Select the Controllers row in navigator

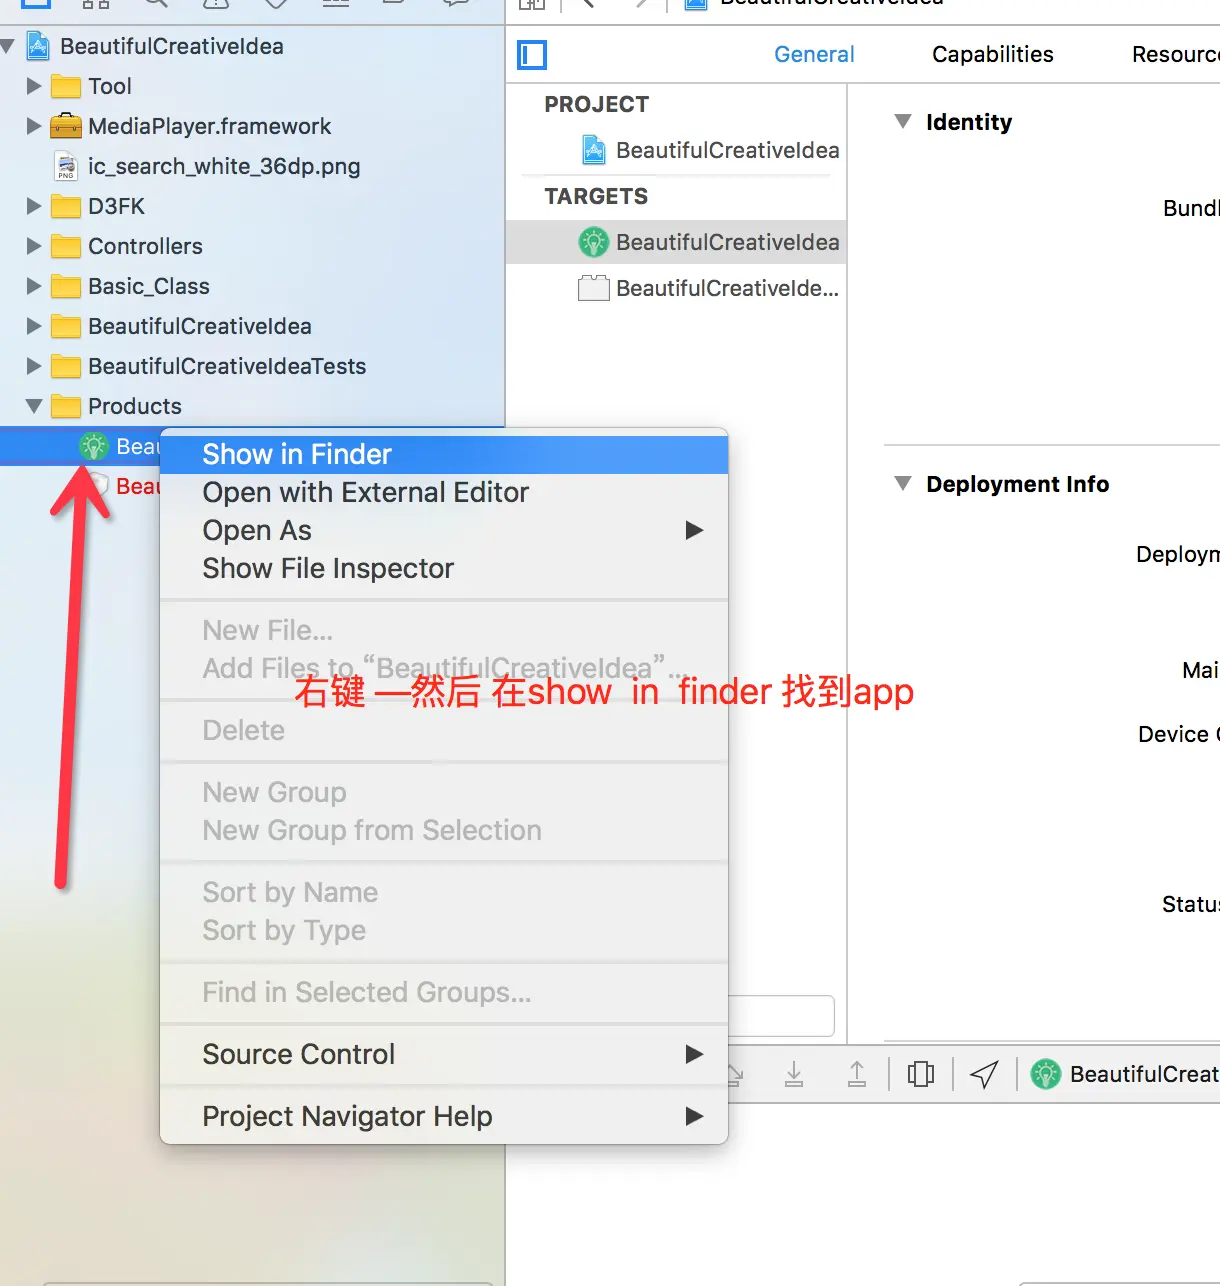coord(252,246)
